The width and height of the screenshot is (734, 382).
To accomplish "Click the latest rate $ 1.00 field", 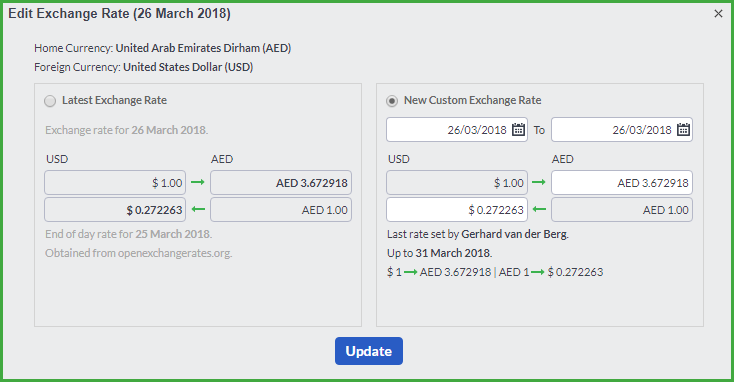I will [x=115, y=183].
